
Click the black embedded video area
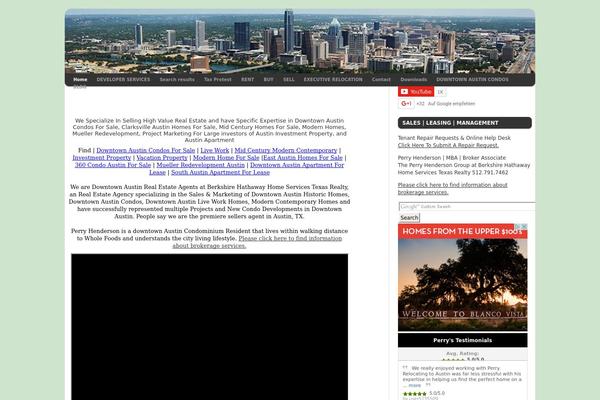tap(209, 327)
